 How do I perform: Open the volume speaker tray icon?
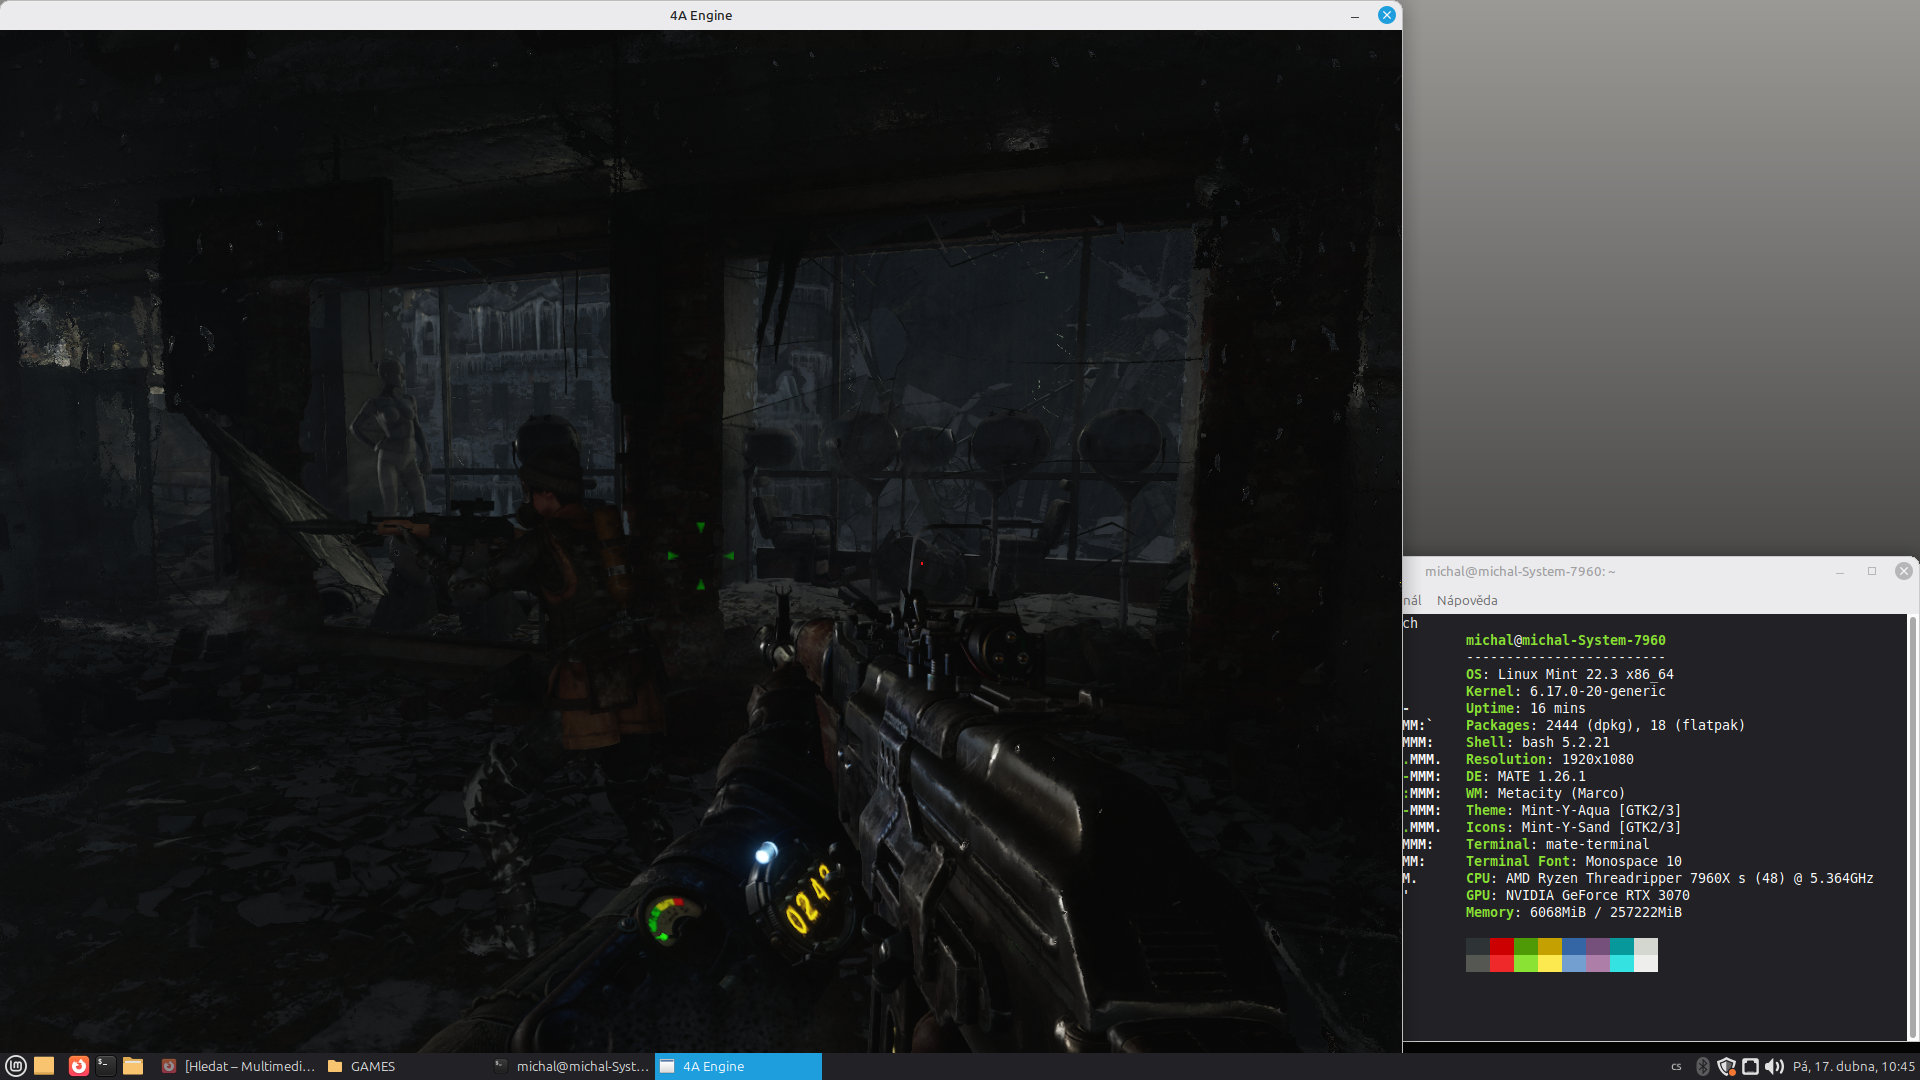click(1774, 1066)
